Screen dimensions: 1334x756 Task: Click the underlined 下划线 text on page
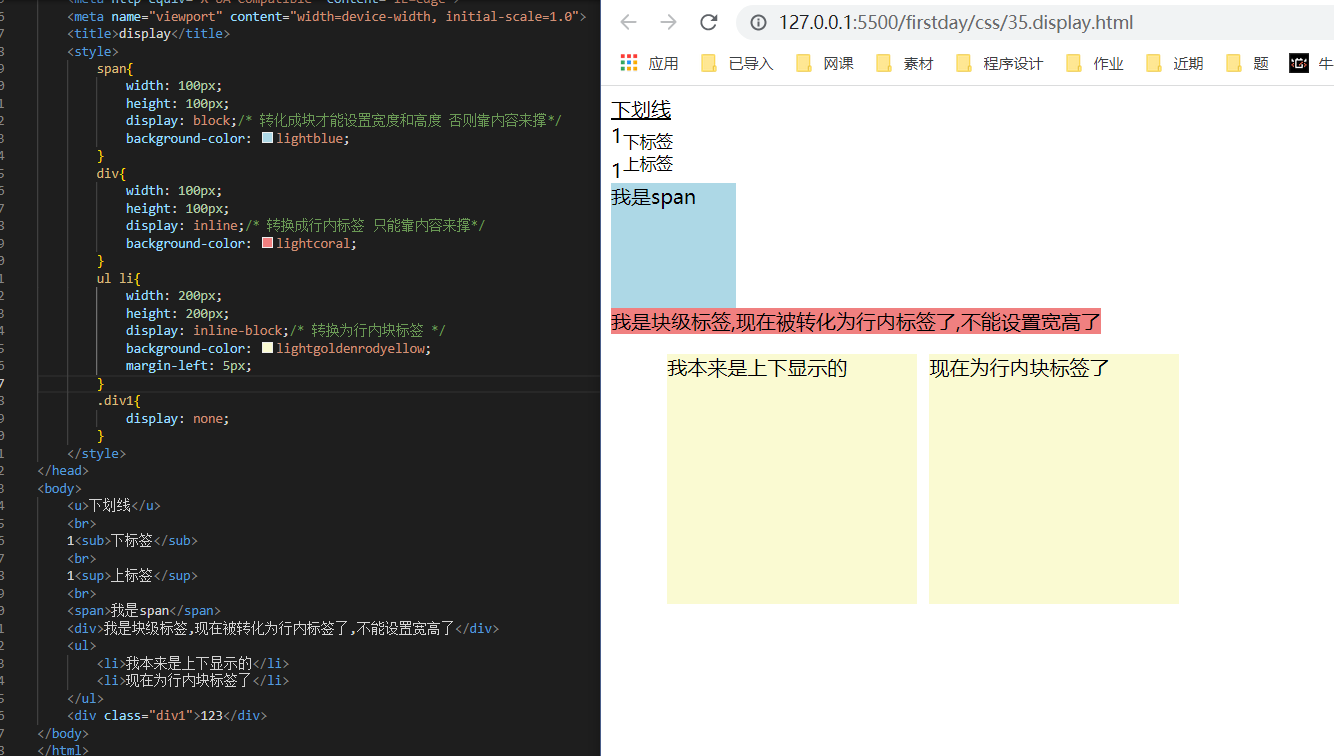coord(641,109)
